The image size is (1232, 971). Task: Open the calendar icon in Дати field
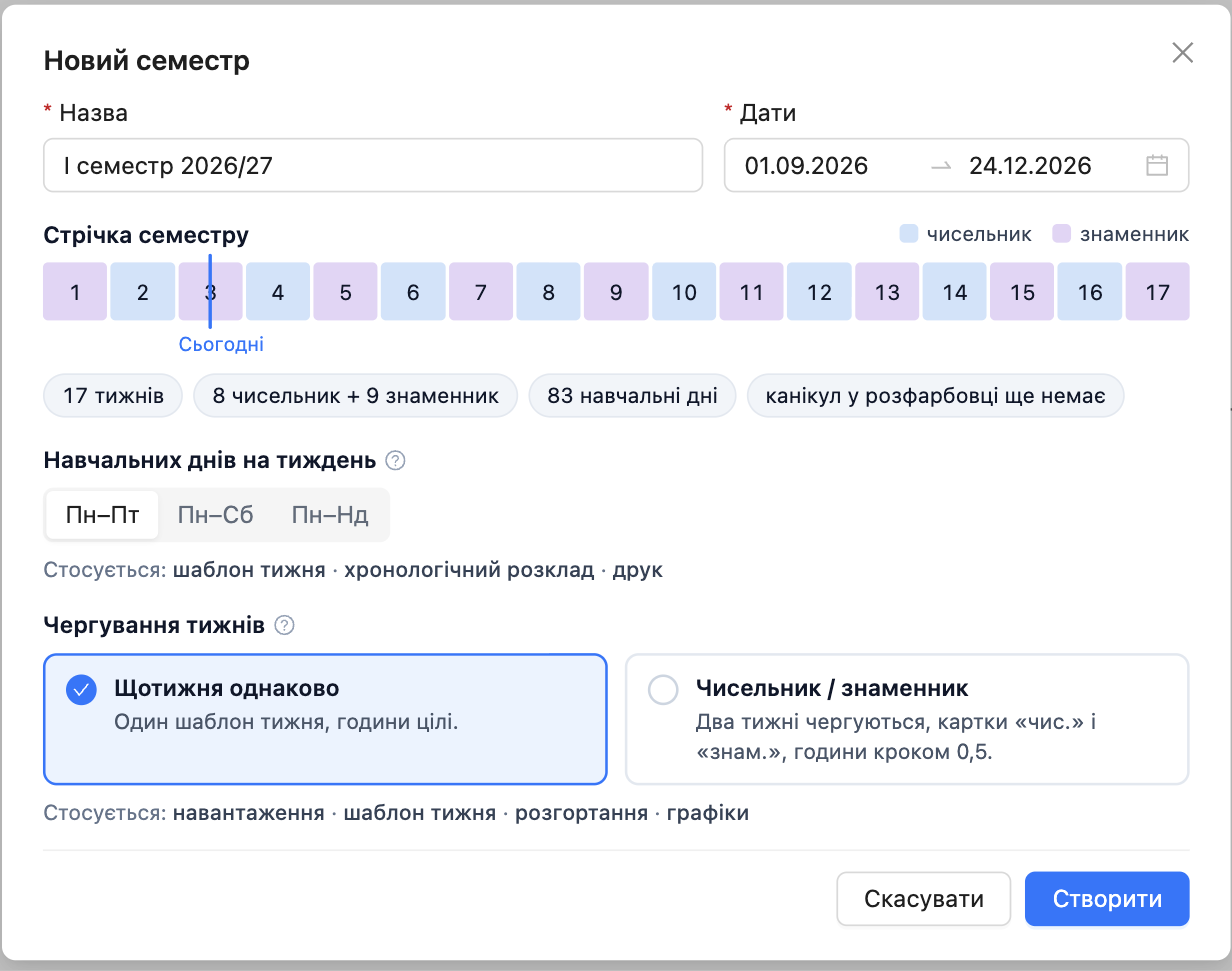1157,165
